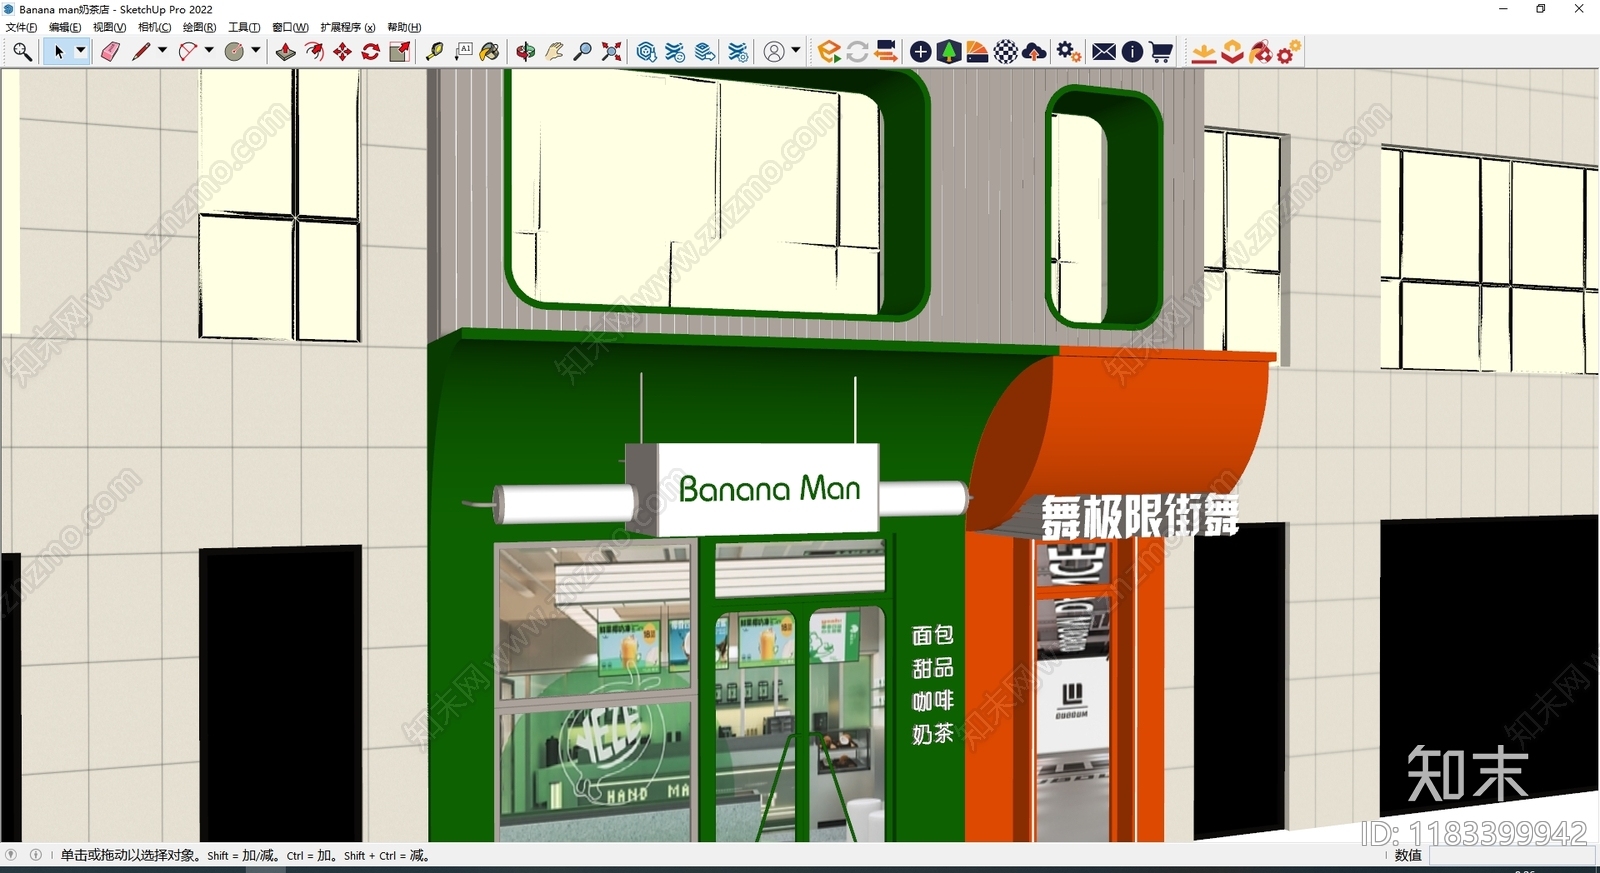The image size is (1600, 873).
Task: Open Enscape asset library tree icon
Action: (x=949, y=52)
